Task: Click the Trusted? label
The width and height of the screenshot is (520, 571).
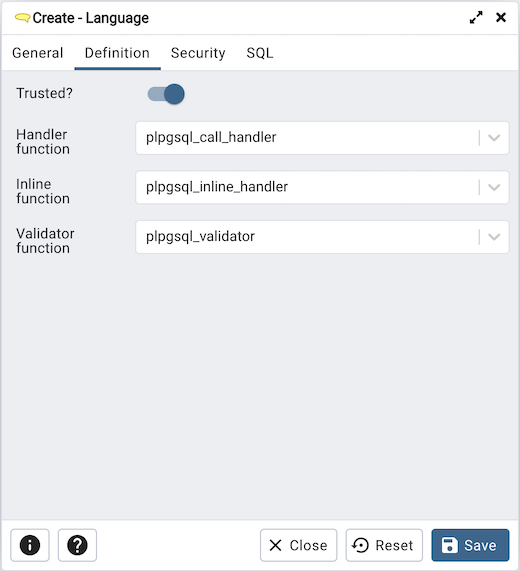Action: 44,94
